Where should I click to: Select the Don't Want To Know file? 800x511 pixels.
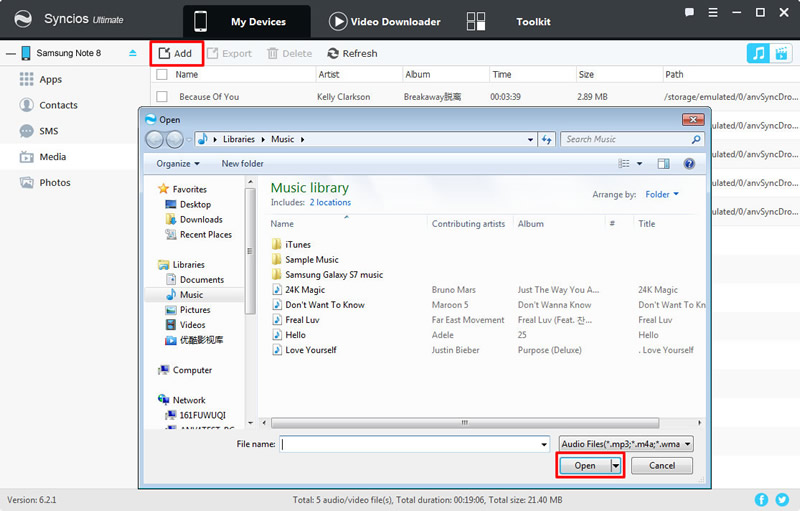[319, 305]
